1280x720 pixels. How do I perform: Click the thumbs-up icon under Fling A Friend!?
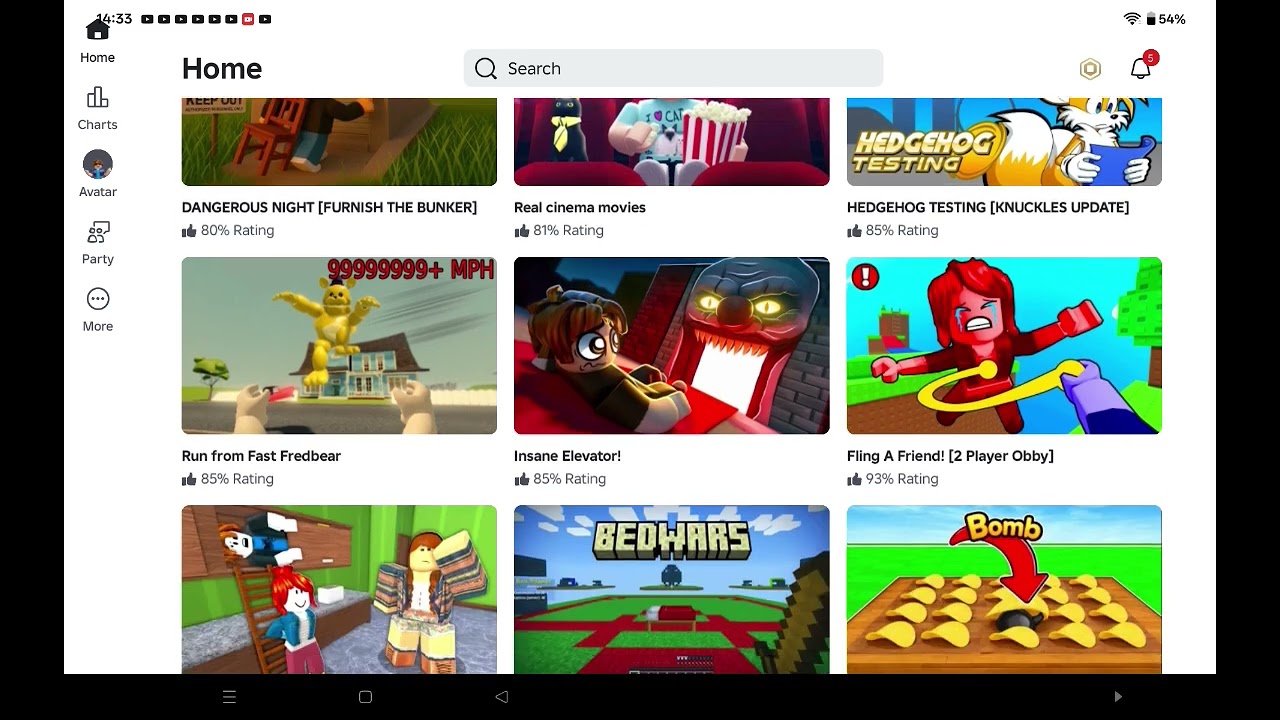tap(854, 479)
